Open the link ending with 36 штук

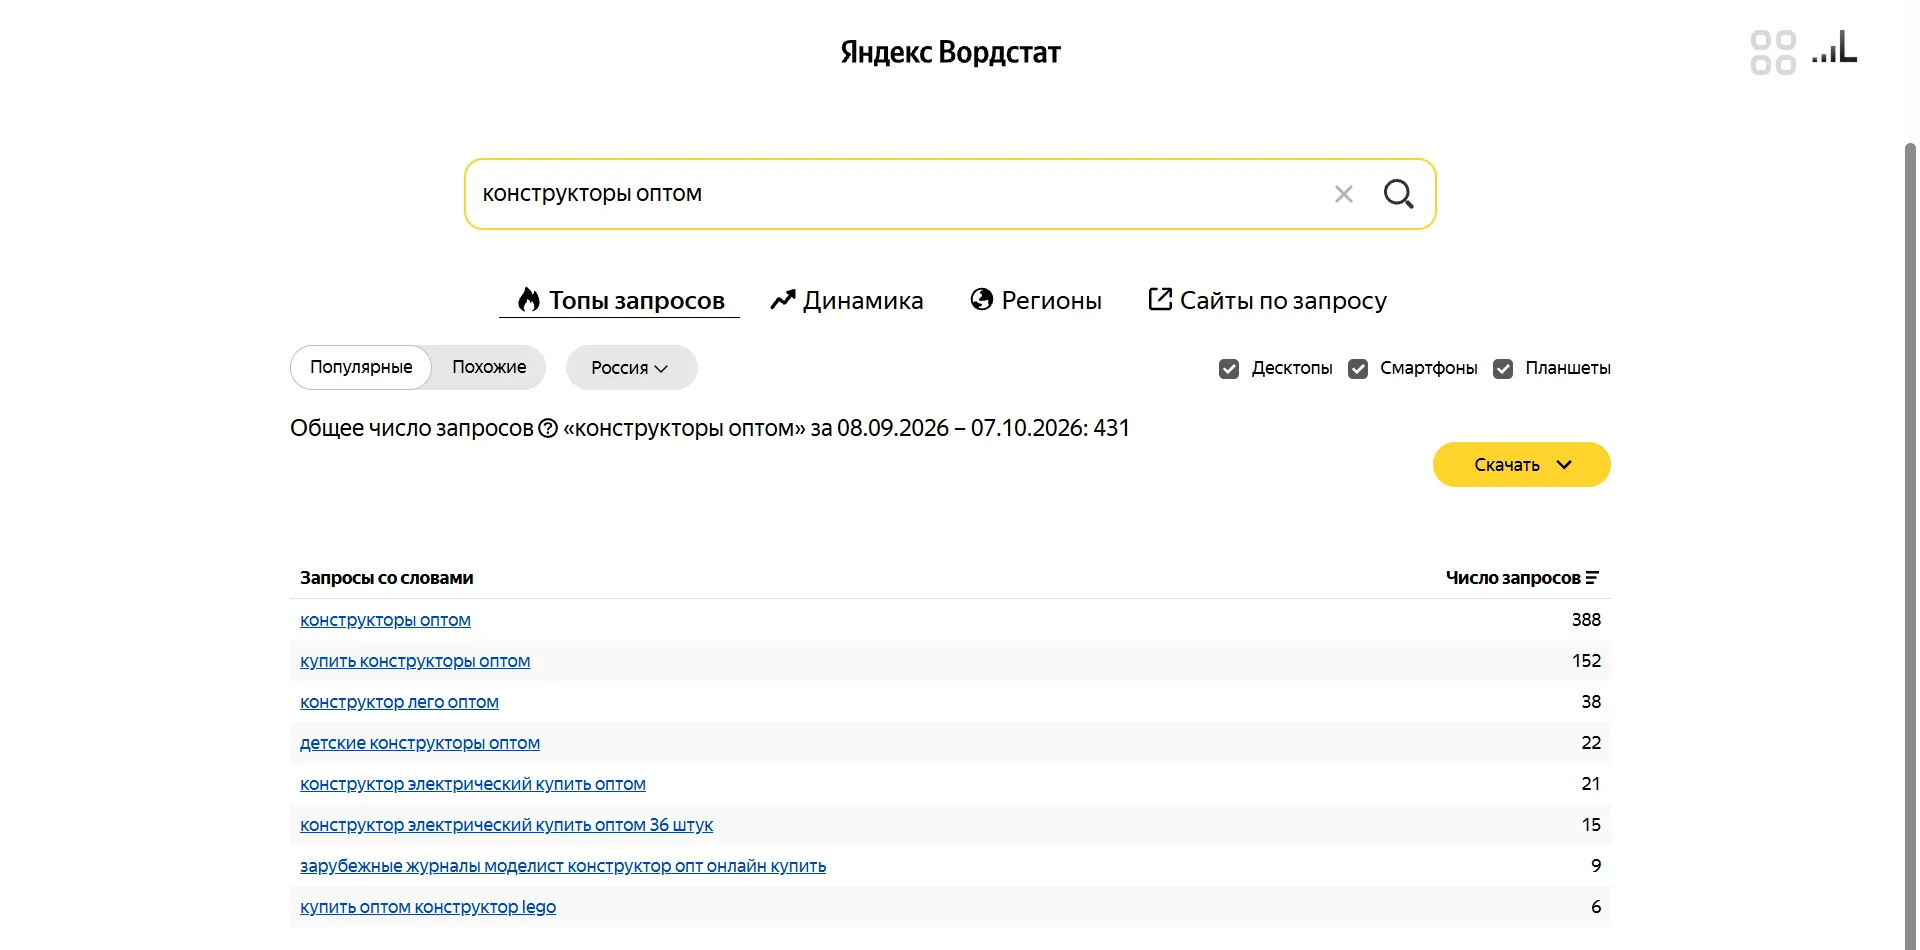pos(506,825)
